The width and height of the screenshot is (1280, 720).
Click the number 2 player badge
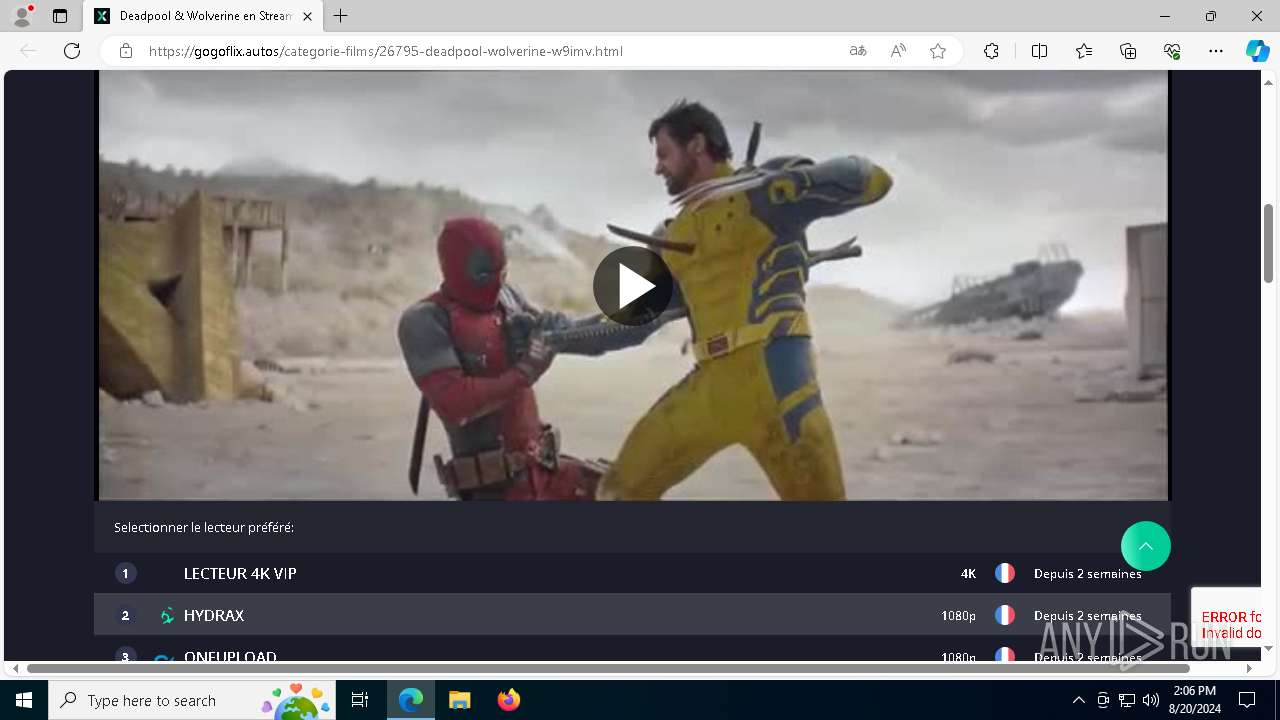pos(125,616)
